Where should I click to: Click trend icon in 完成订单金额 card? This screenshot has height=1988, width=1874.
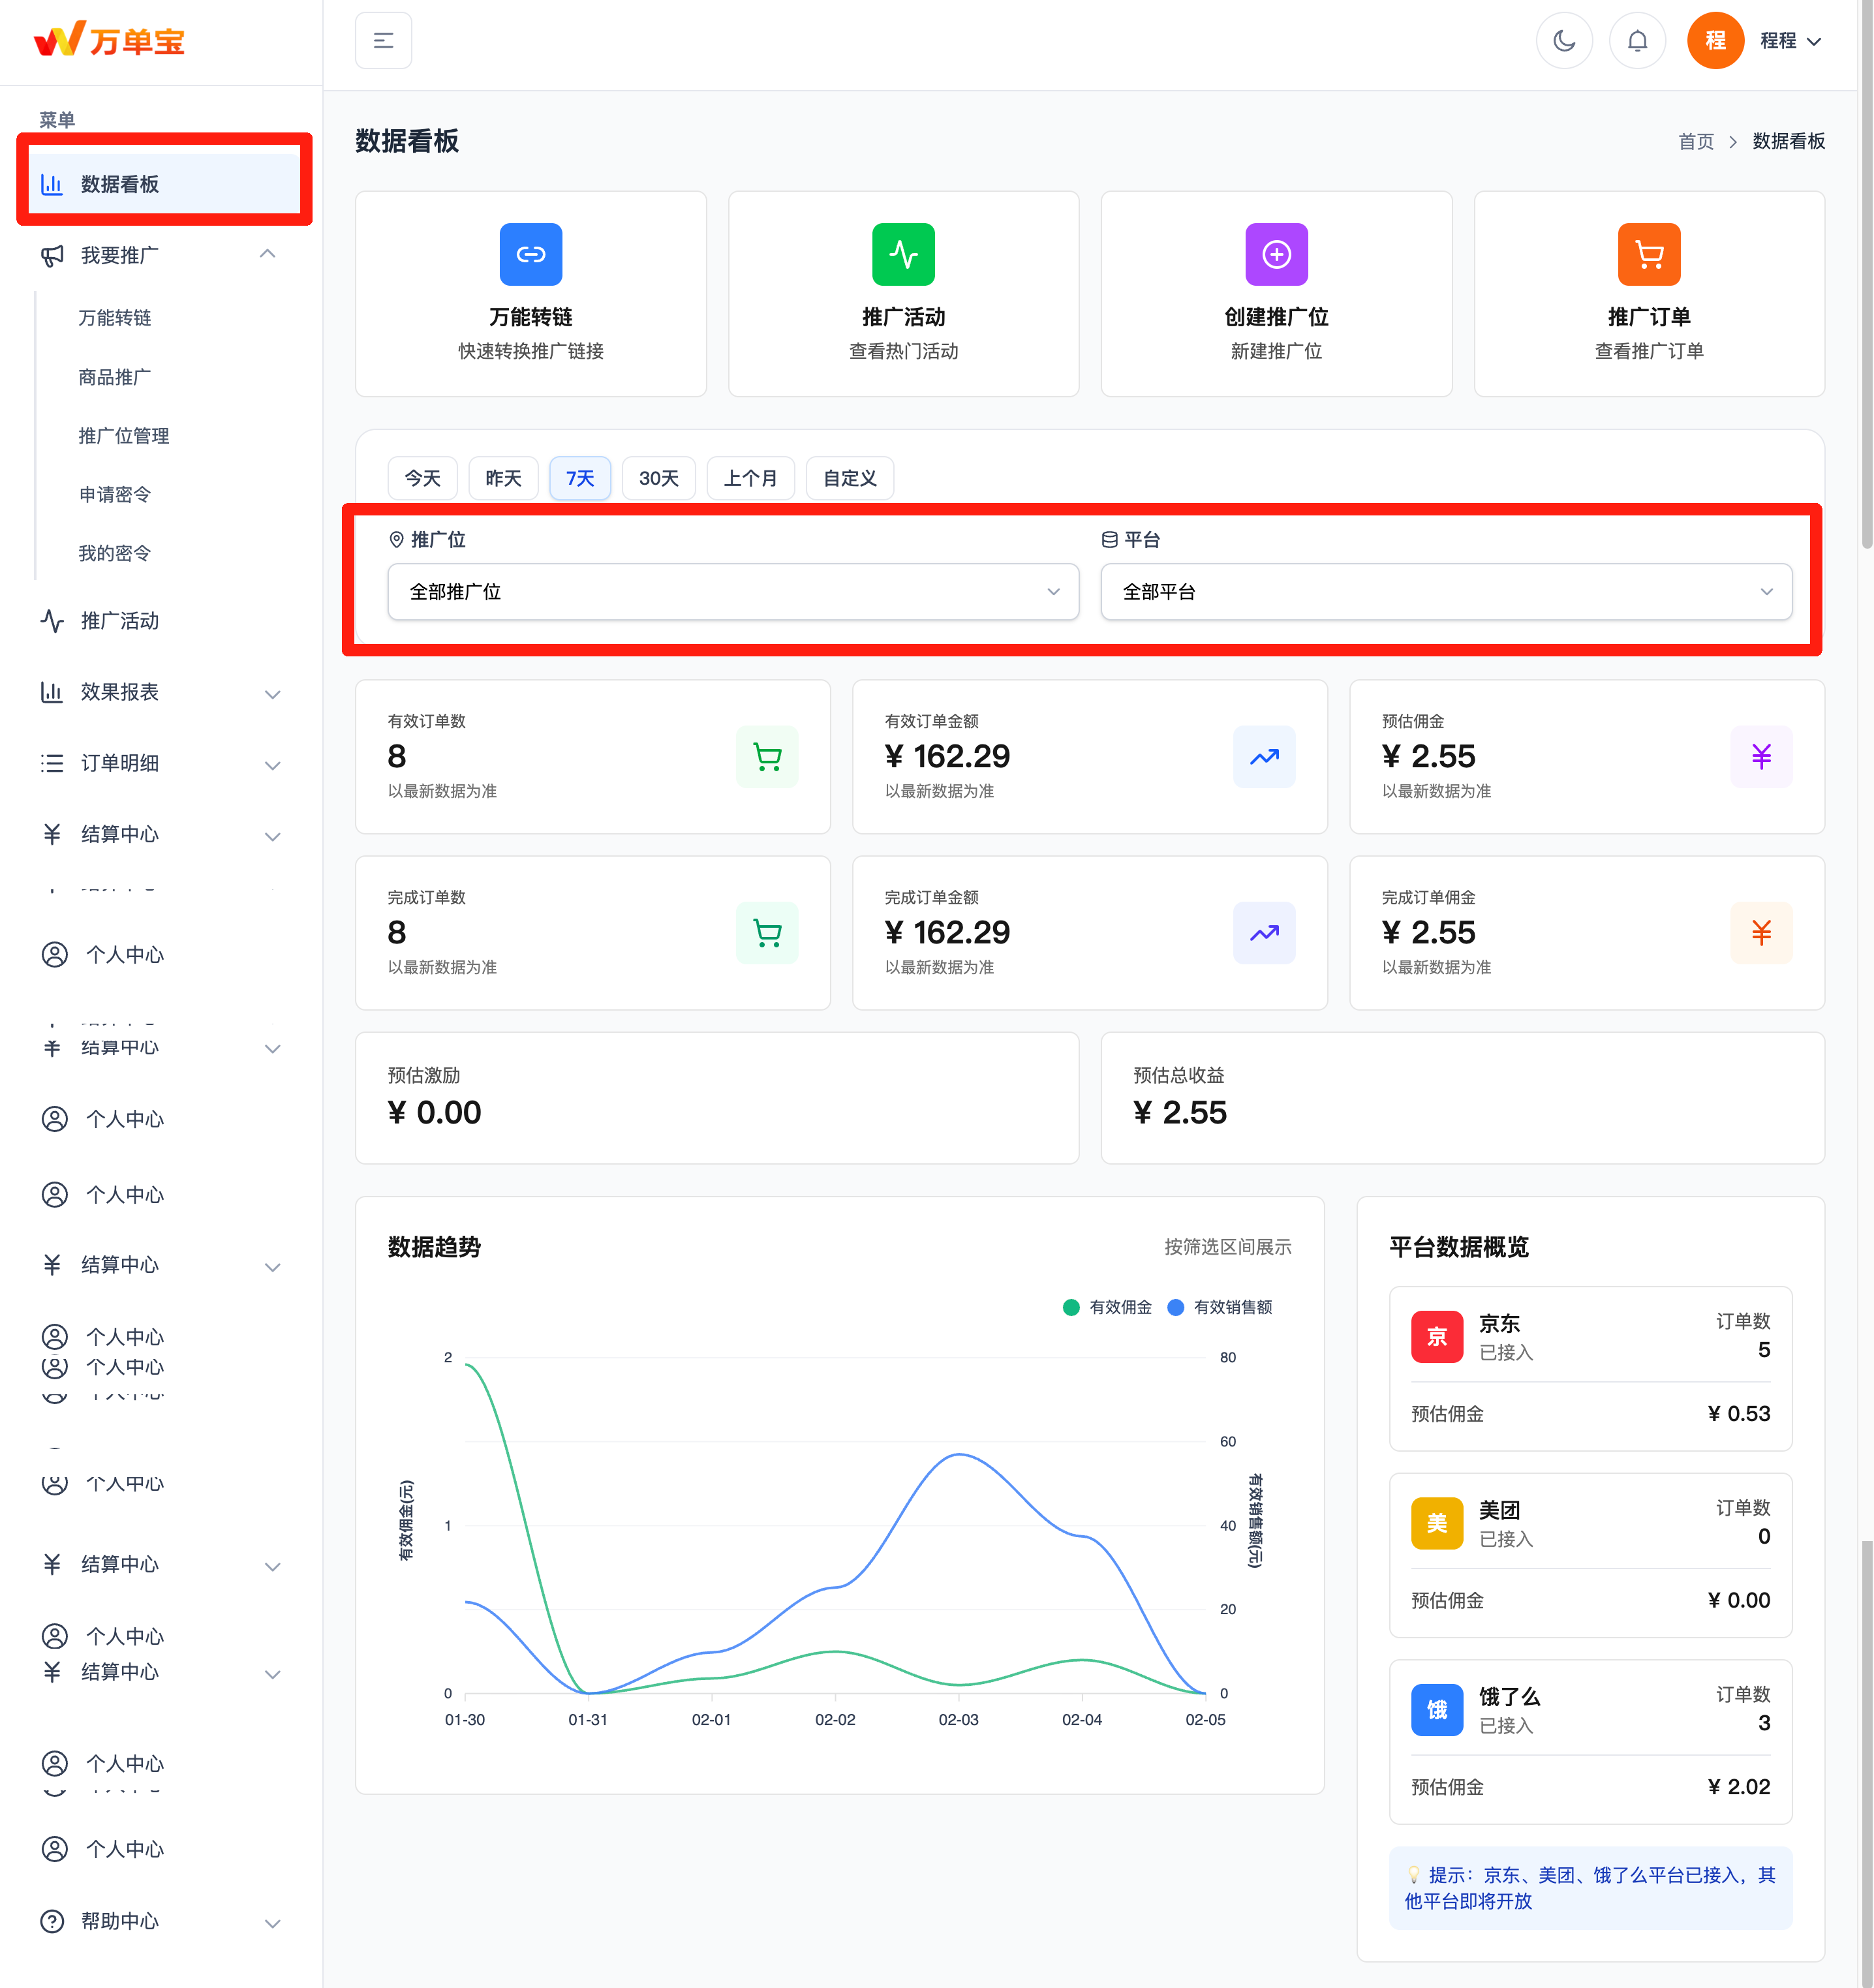coord(1264,933)
